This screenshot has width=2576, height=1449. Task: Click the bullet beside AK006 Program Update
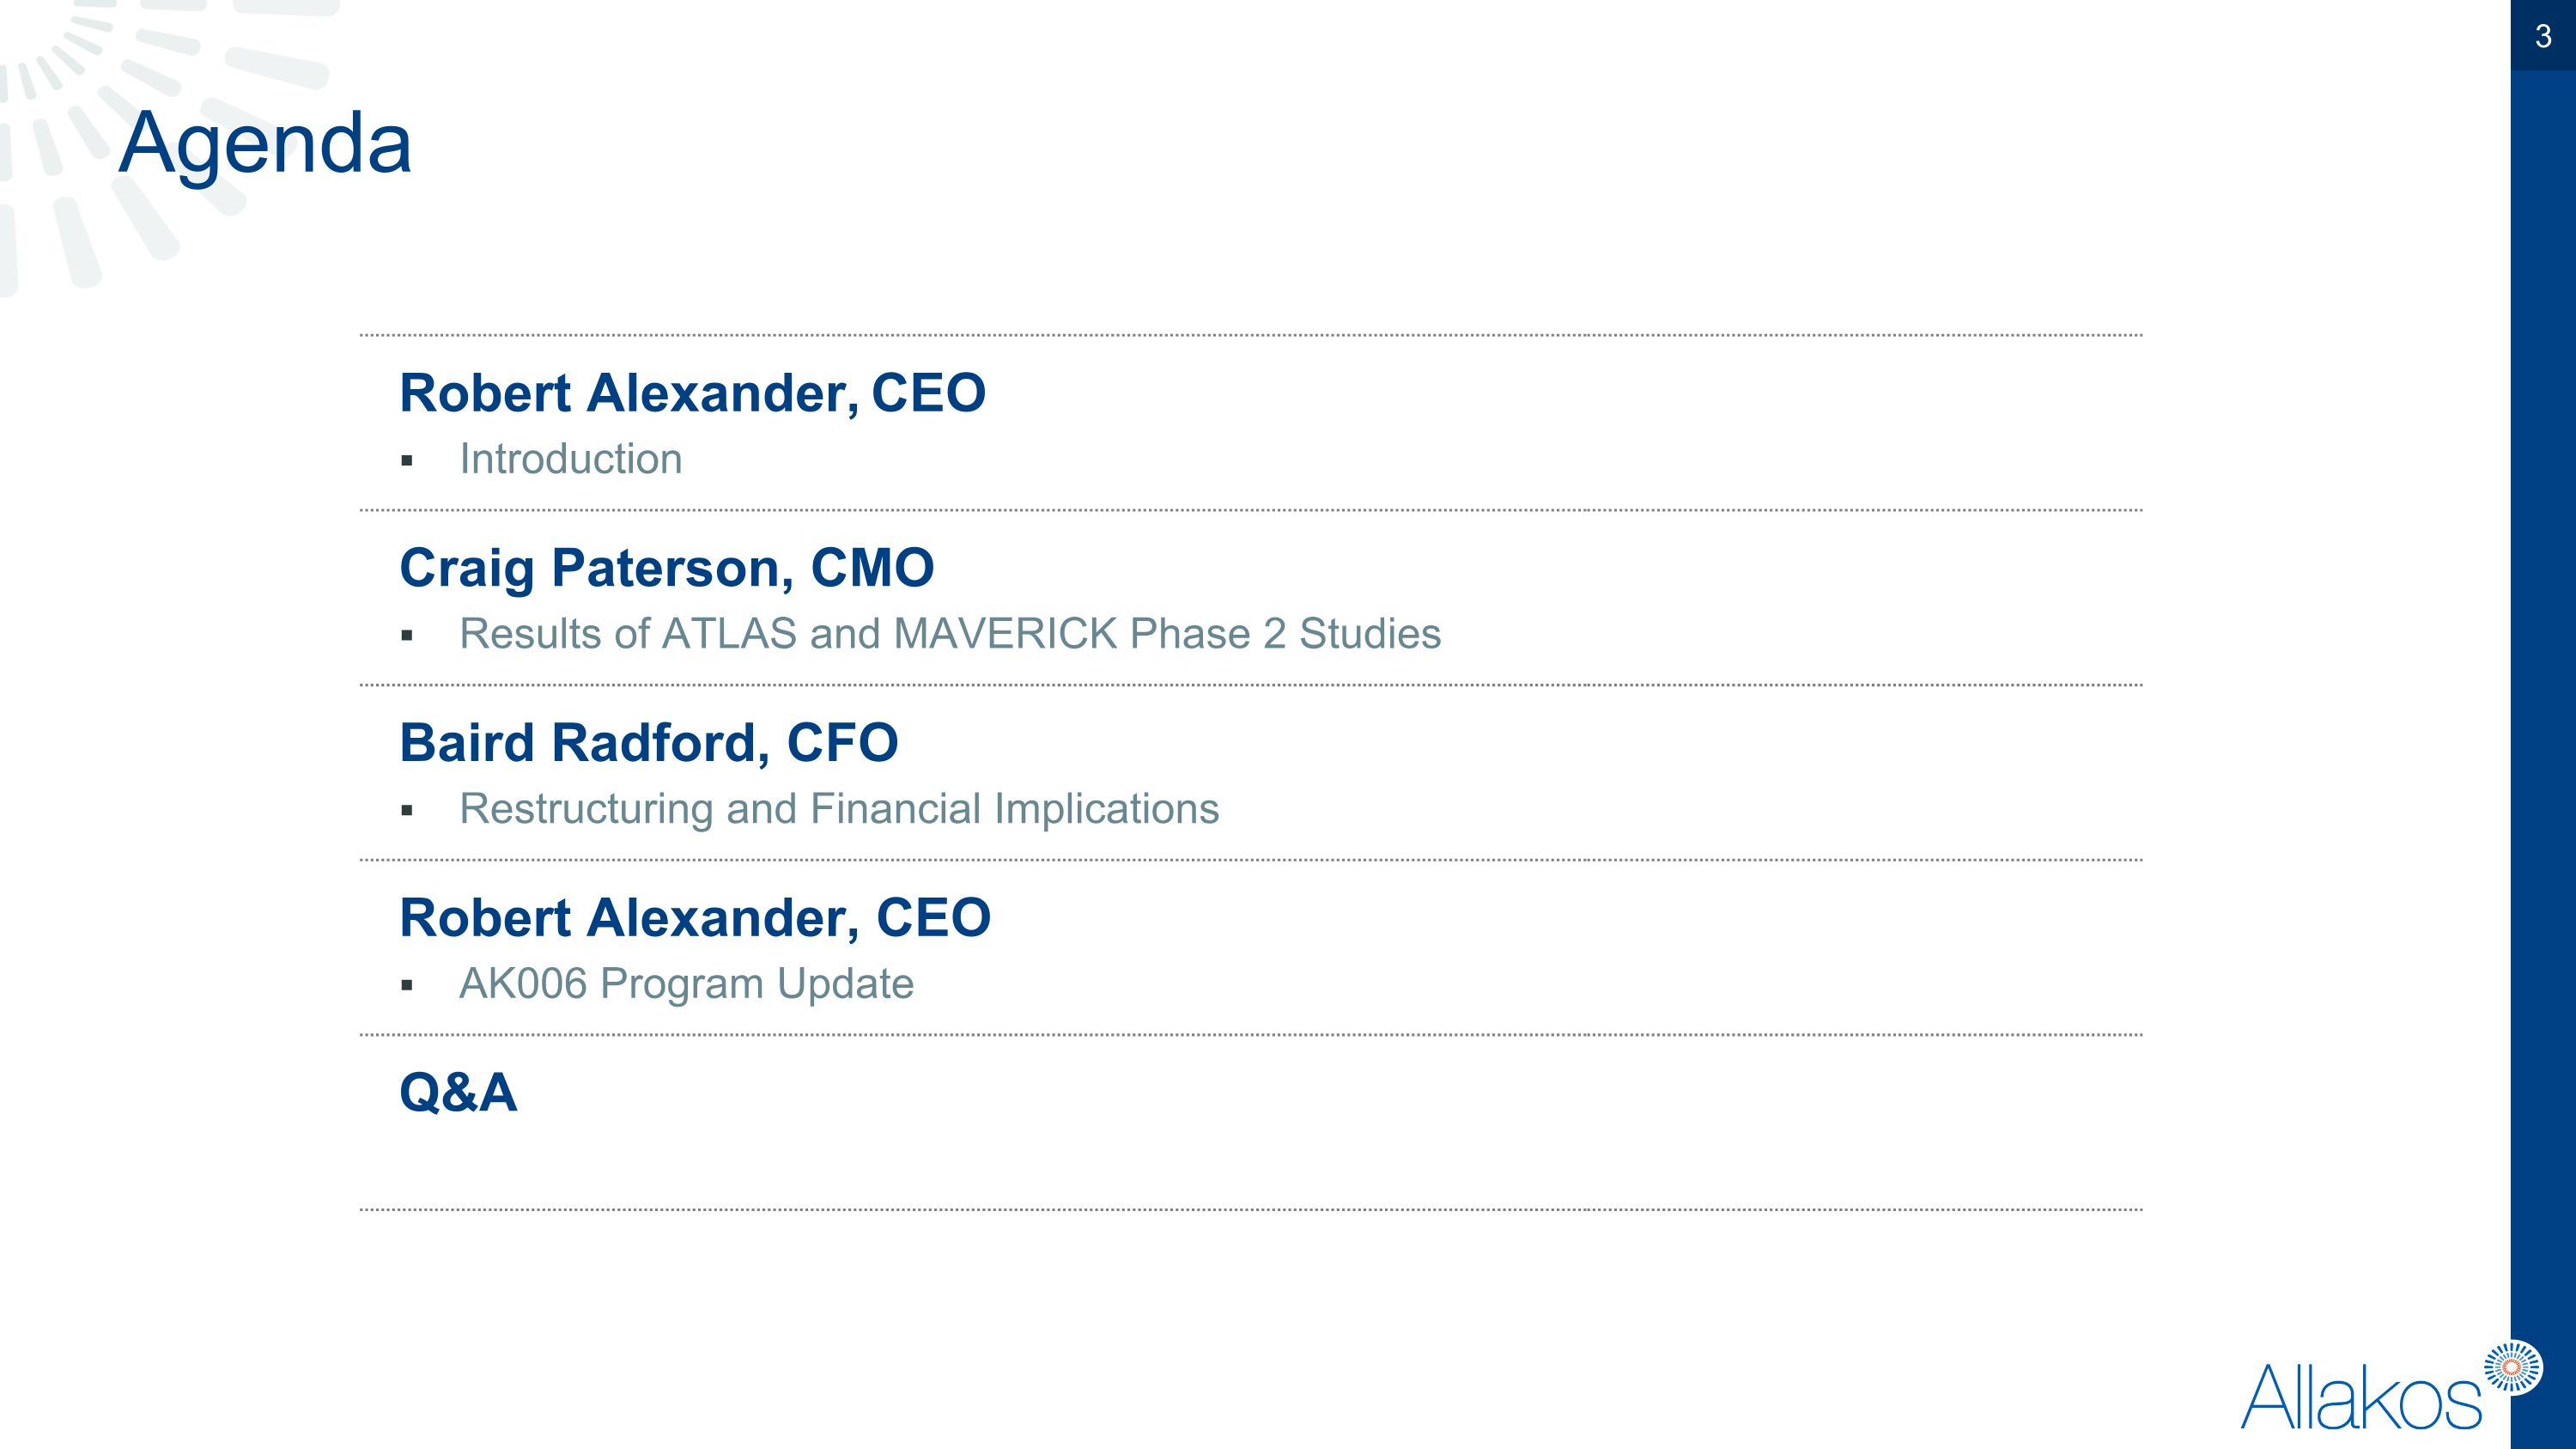(x=406, y=986)
